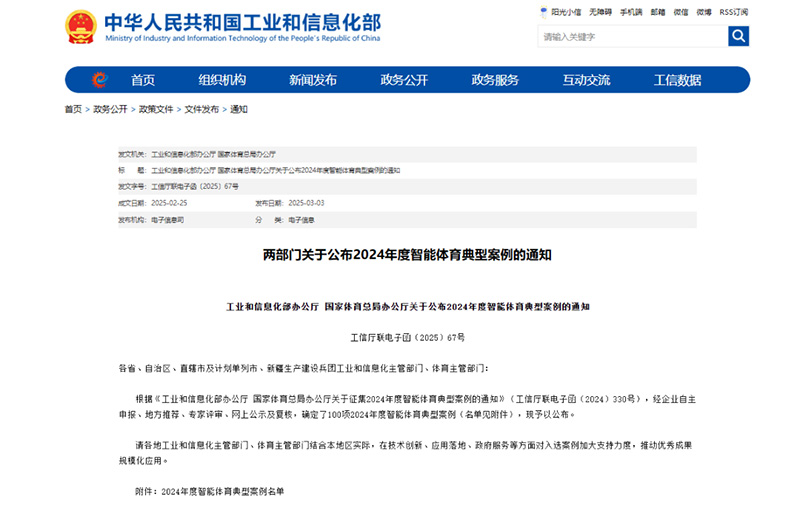Go to 新闻发布 section

pos(313,80)
